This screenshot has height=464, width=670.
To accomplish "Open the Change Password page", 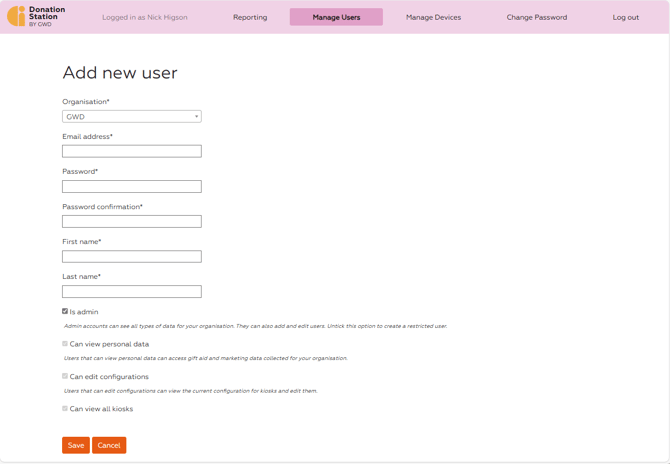I will [537, 17].
